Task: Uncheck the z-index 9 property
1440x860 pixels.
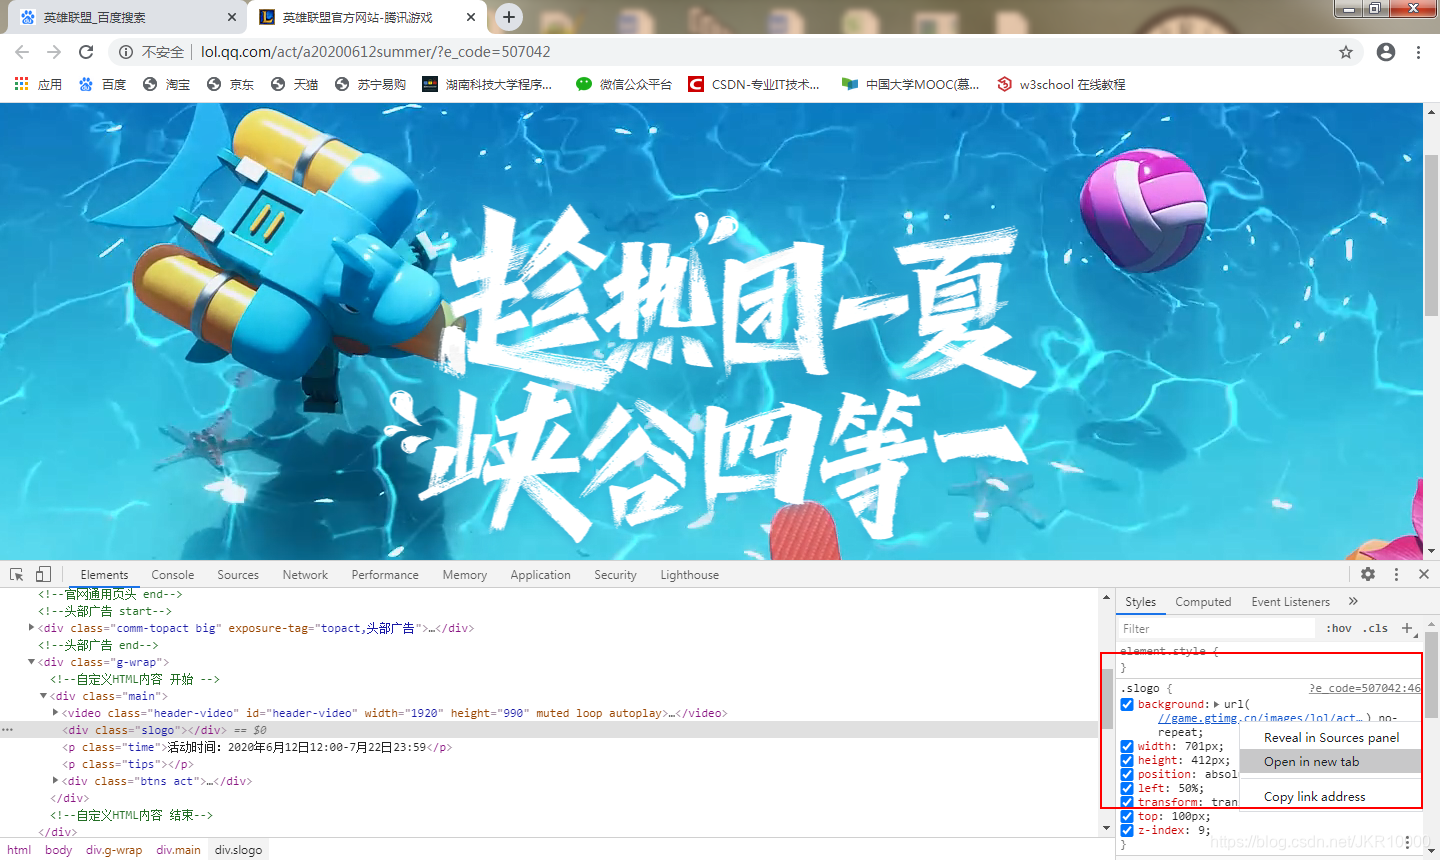Action: [x=1127, y=830]
